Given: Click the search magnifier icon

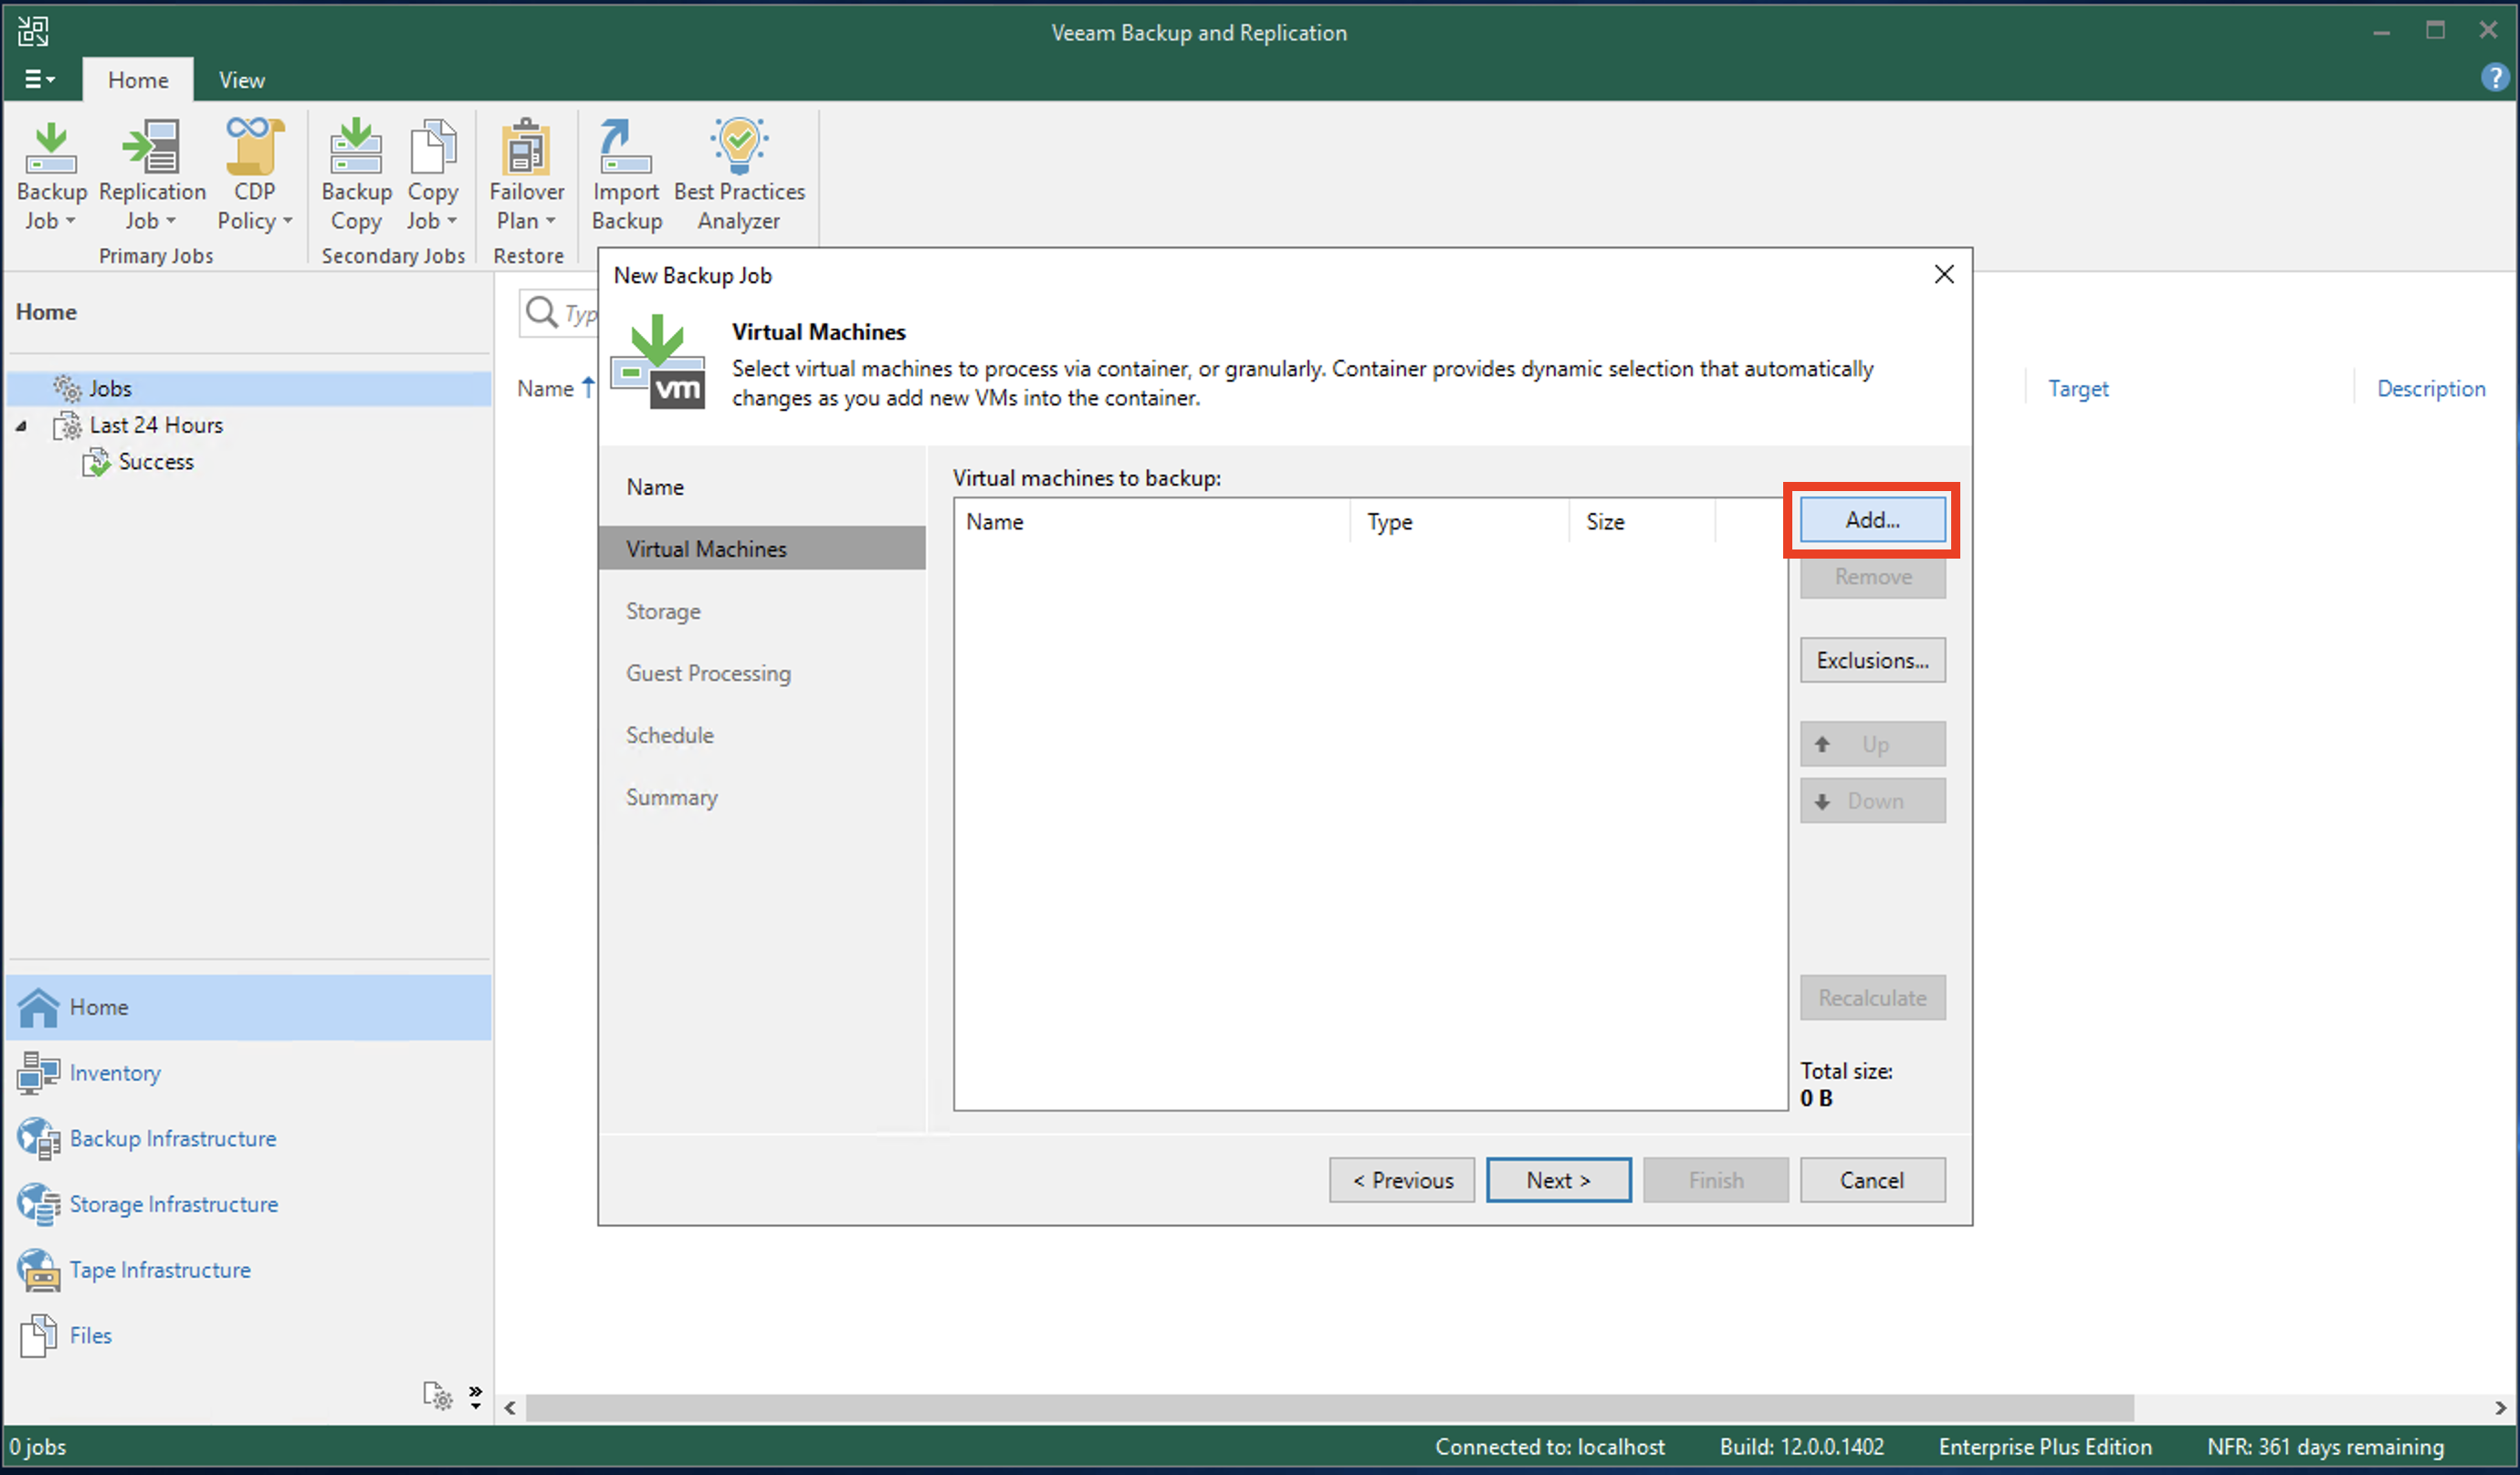Looking at the screenshot, I should (541, 312).
